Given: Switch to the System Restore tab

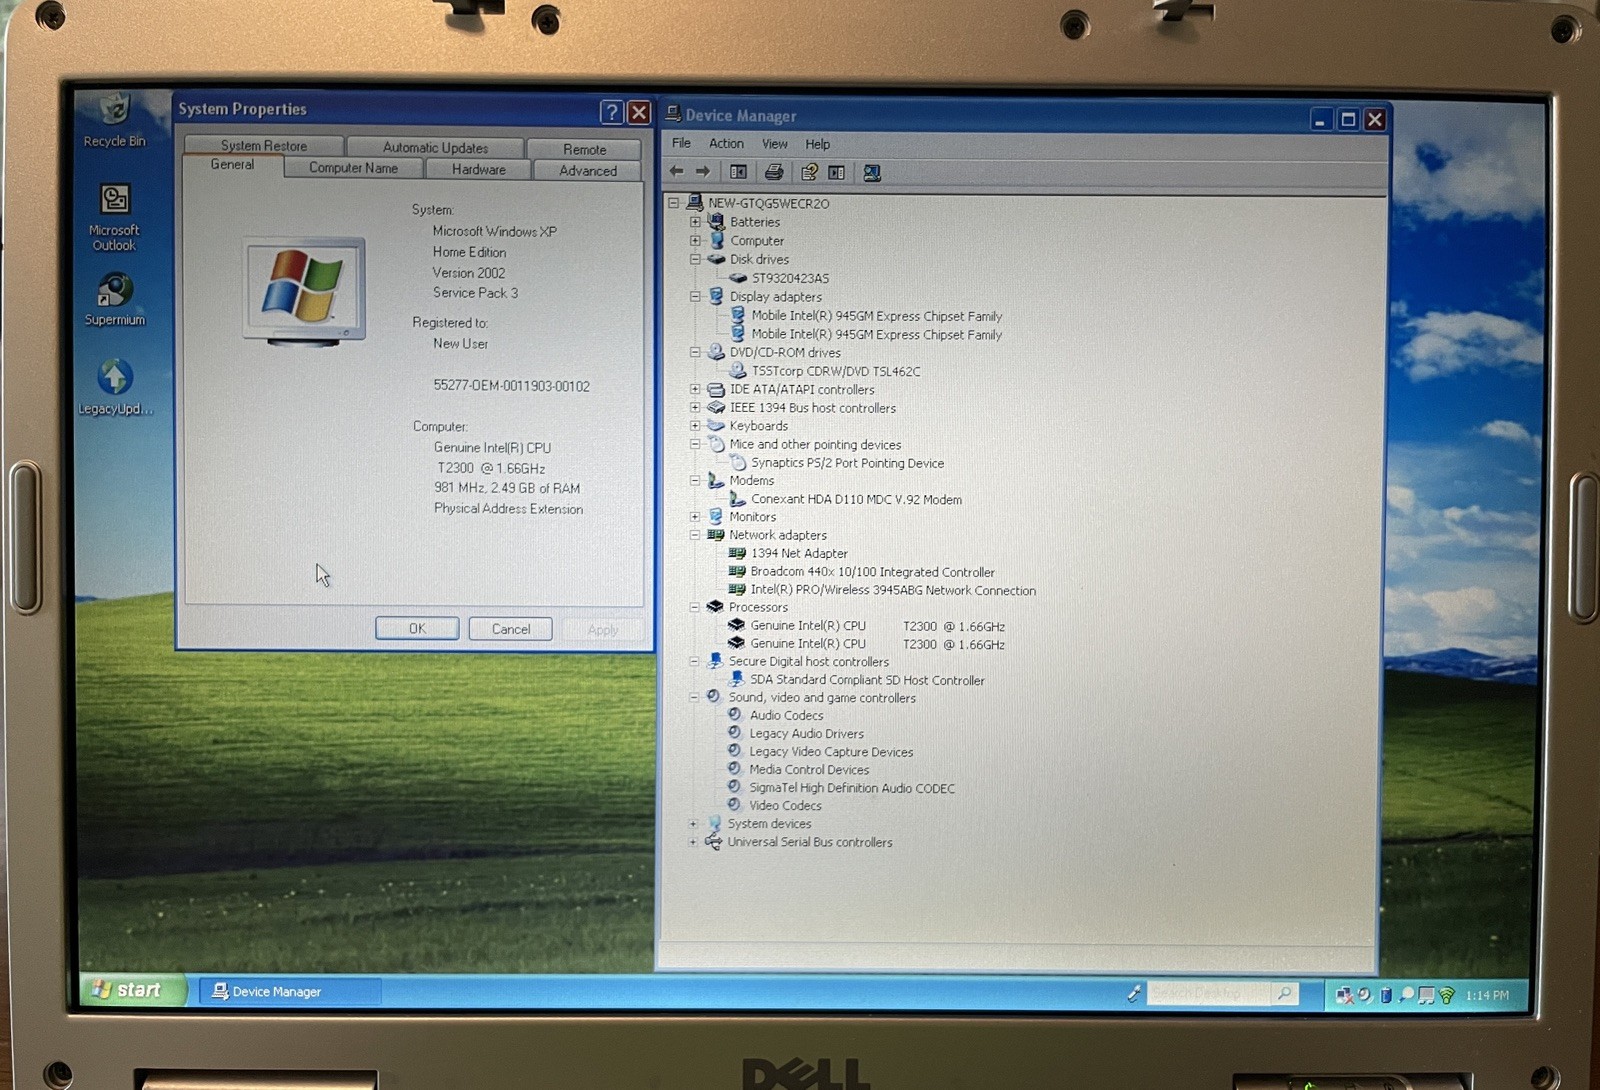Looking at the screenshot, I should pos(264,145).
